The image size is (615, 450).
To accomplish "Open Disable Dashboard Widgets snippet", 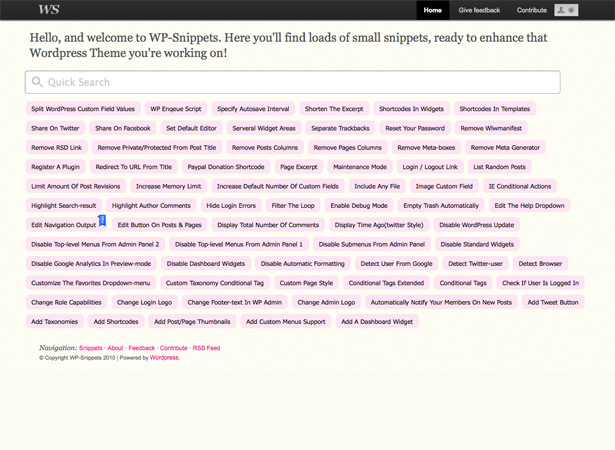I will tap(206, 263).
